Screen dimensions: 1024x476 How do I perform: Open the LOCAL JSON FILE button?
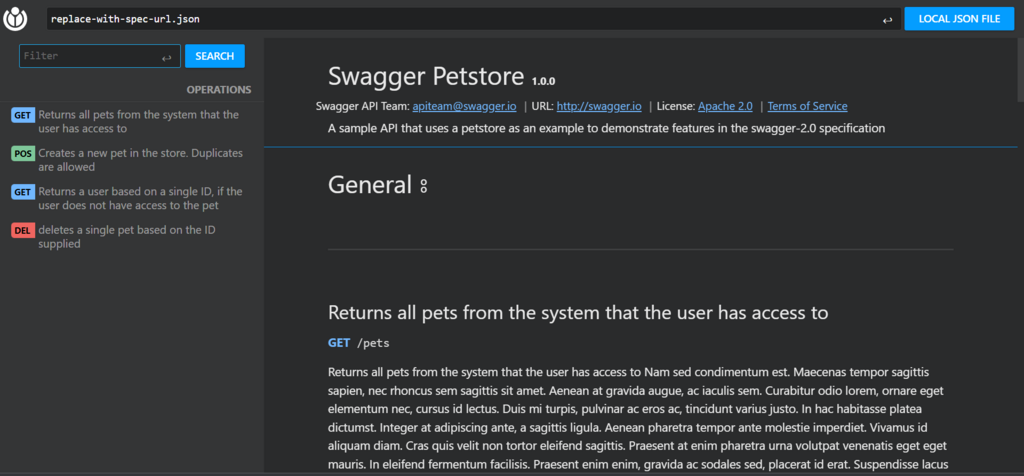(959, 19)
